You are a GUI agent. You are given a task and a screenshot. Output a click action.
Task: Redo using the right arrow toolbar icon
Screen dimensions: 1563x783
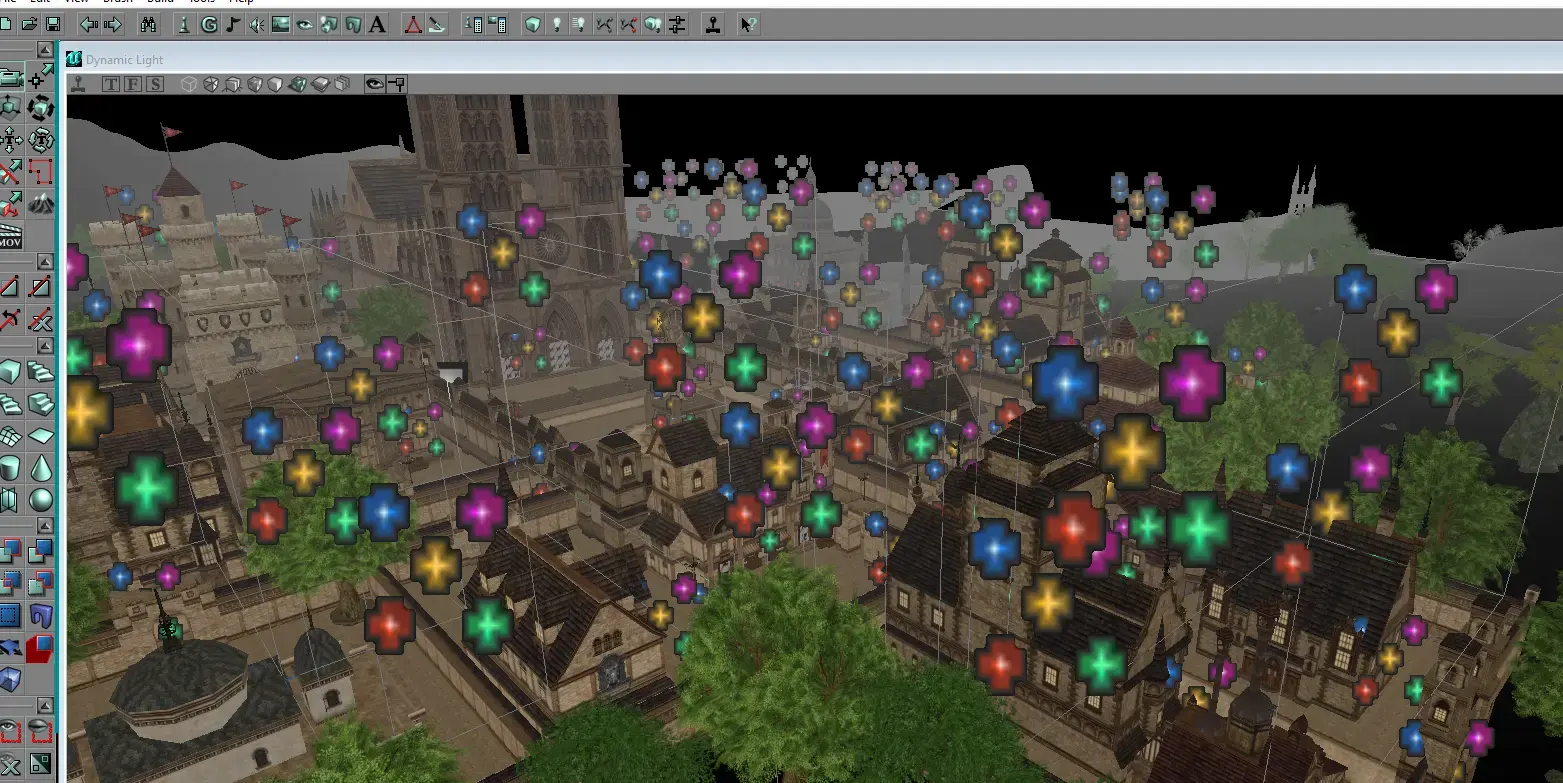pyautogui.click(x=113, y=23)
